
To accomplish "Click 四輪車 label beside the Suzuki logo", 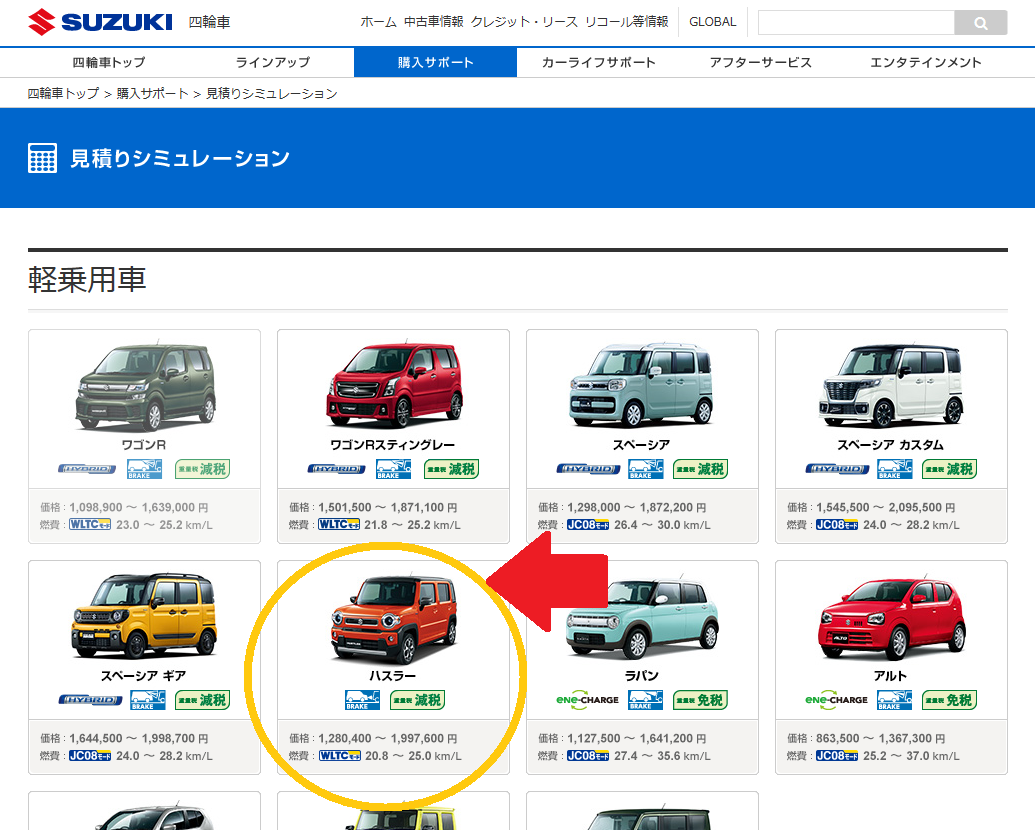I will click(209, 22).
